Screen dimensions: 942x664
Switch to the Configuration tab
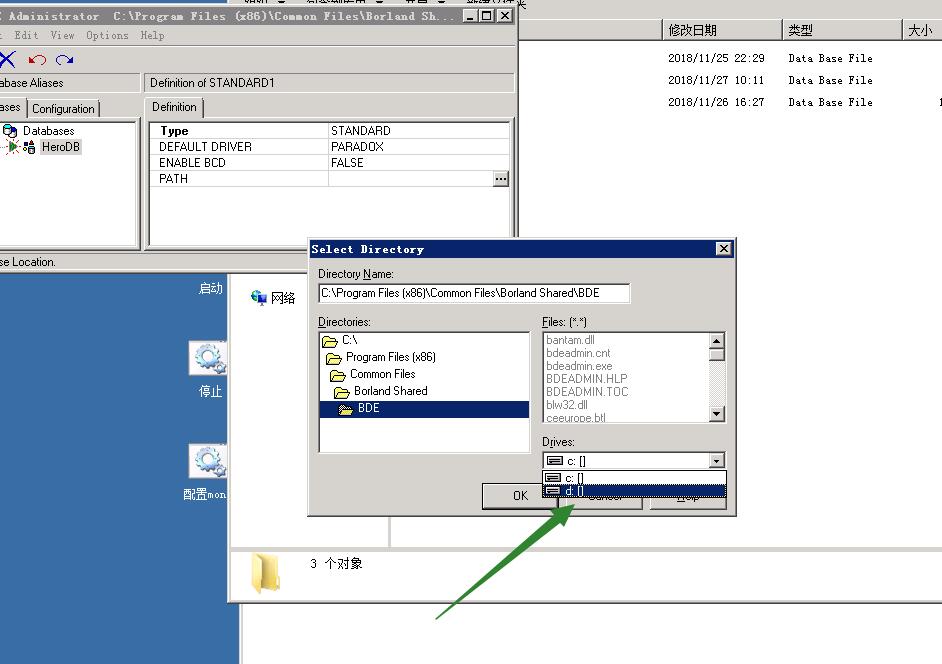63,109
